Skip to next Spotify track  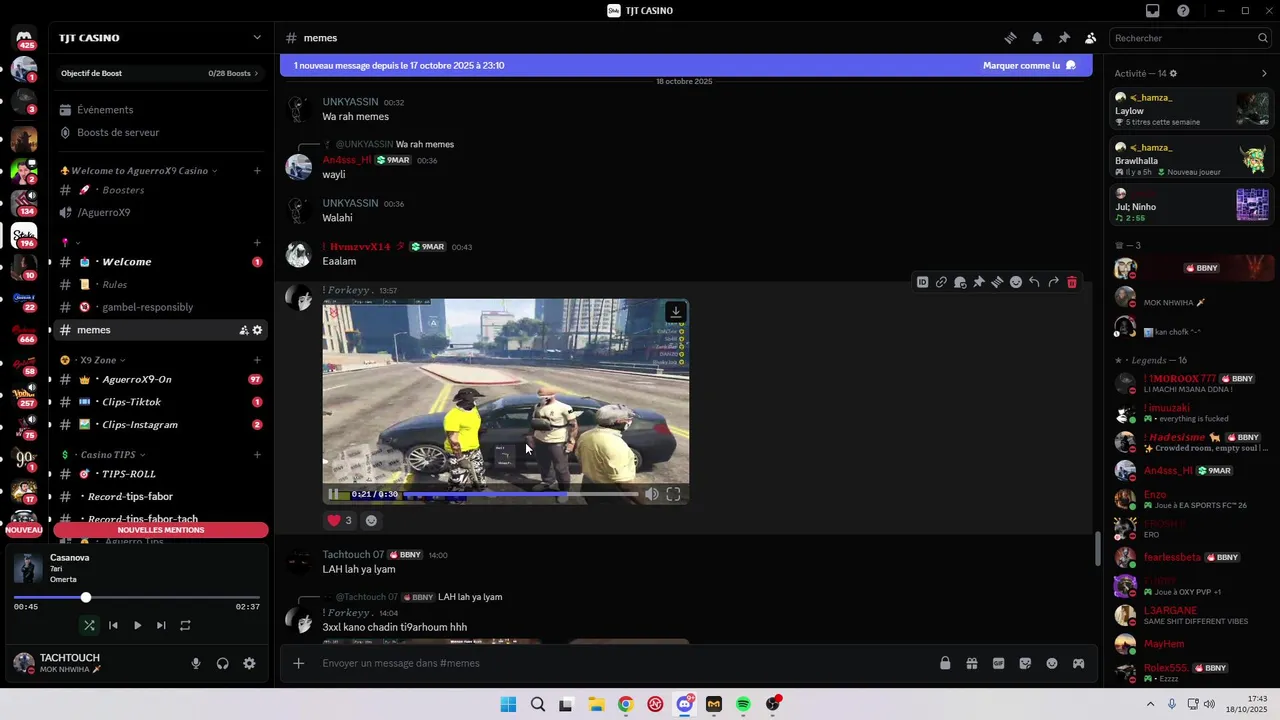coord(161,625)
